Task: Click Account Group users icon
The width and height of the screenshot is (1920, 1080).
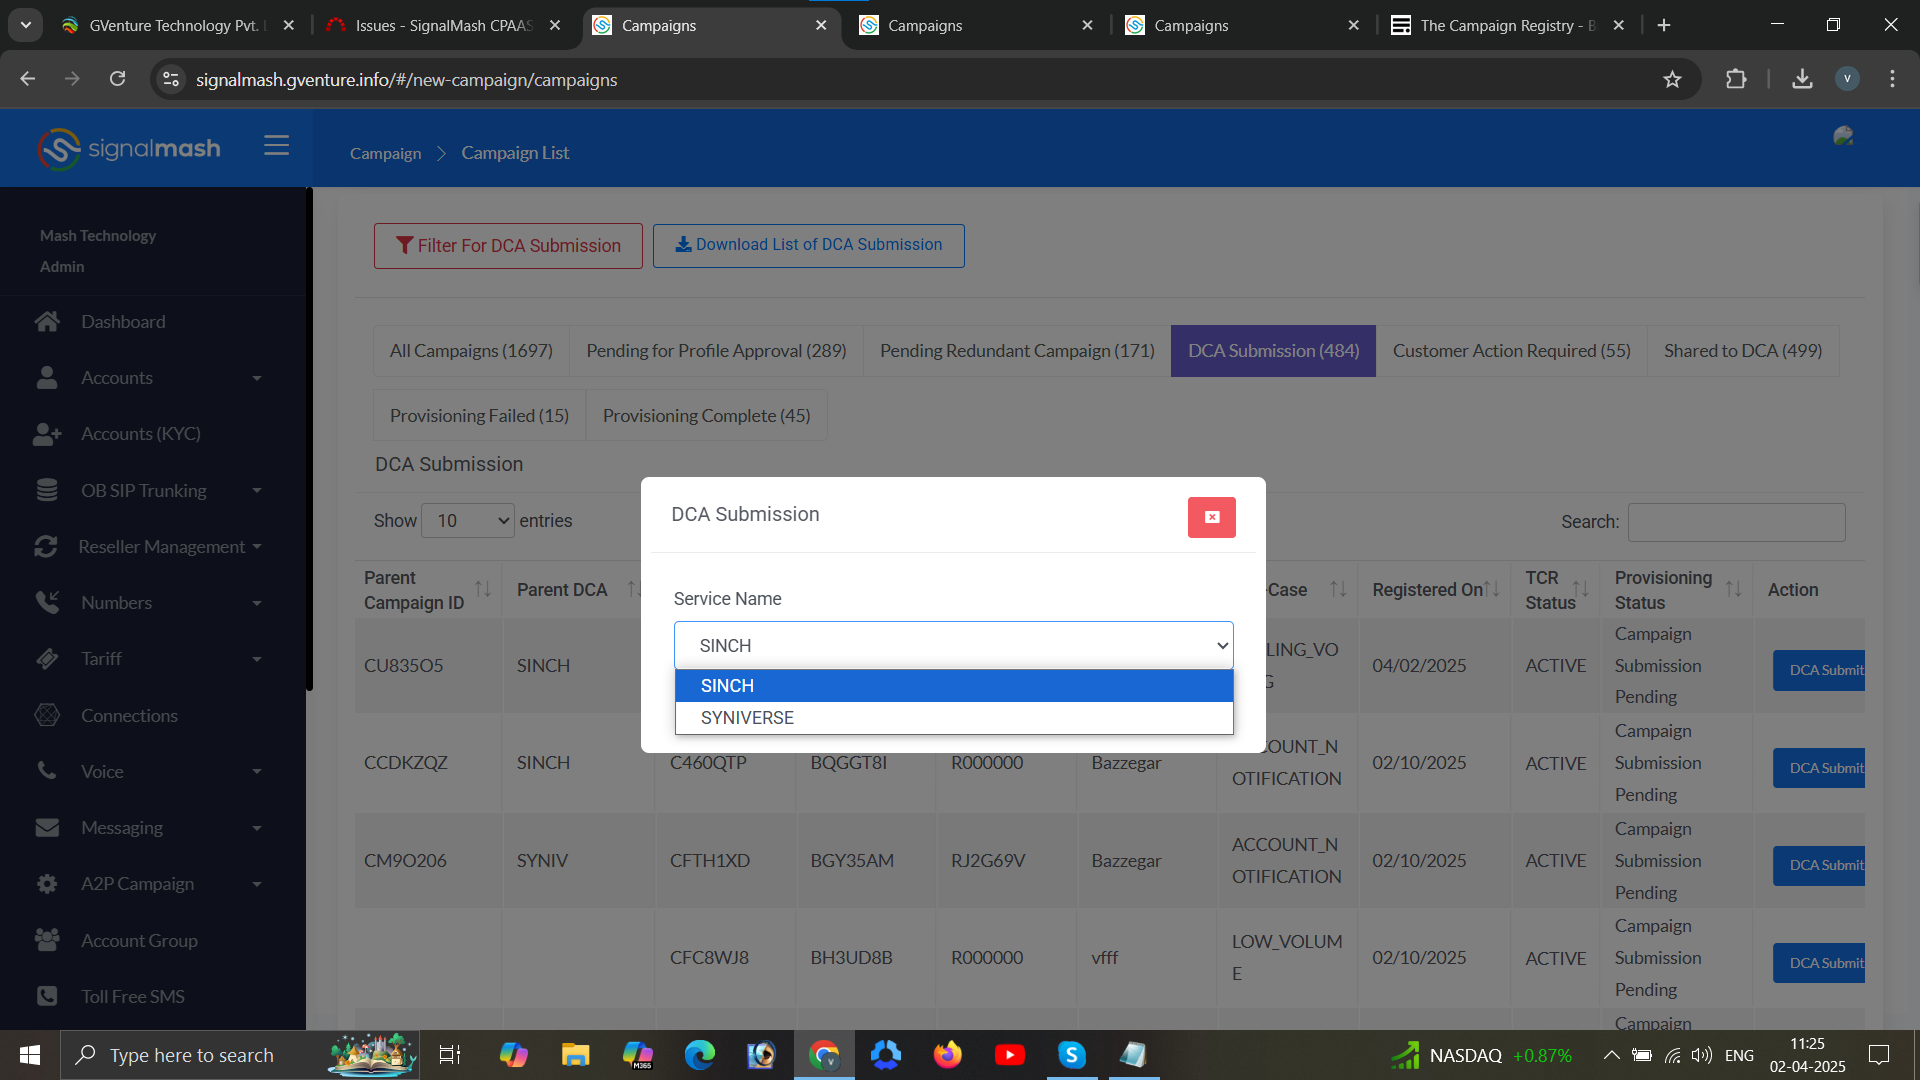Action: coord(47,940)
